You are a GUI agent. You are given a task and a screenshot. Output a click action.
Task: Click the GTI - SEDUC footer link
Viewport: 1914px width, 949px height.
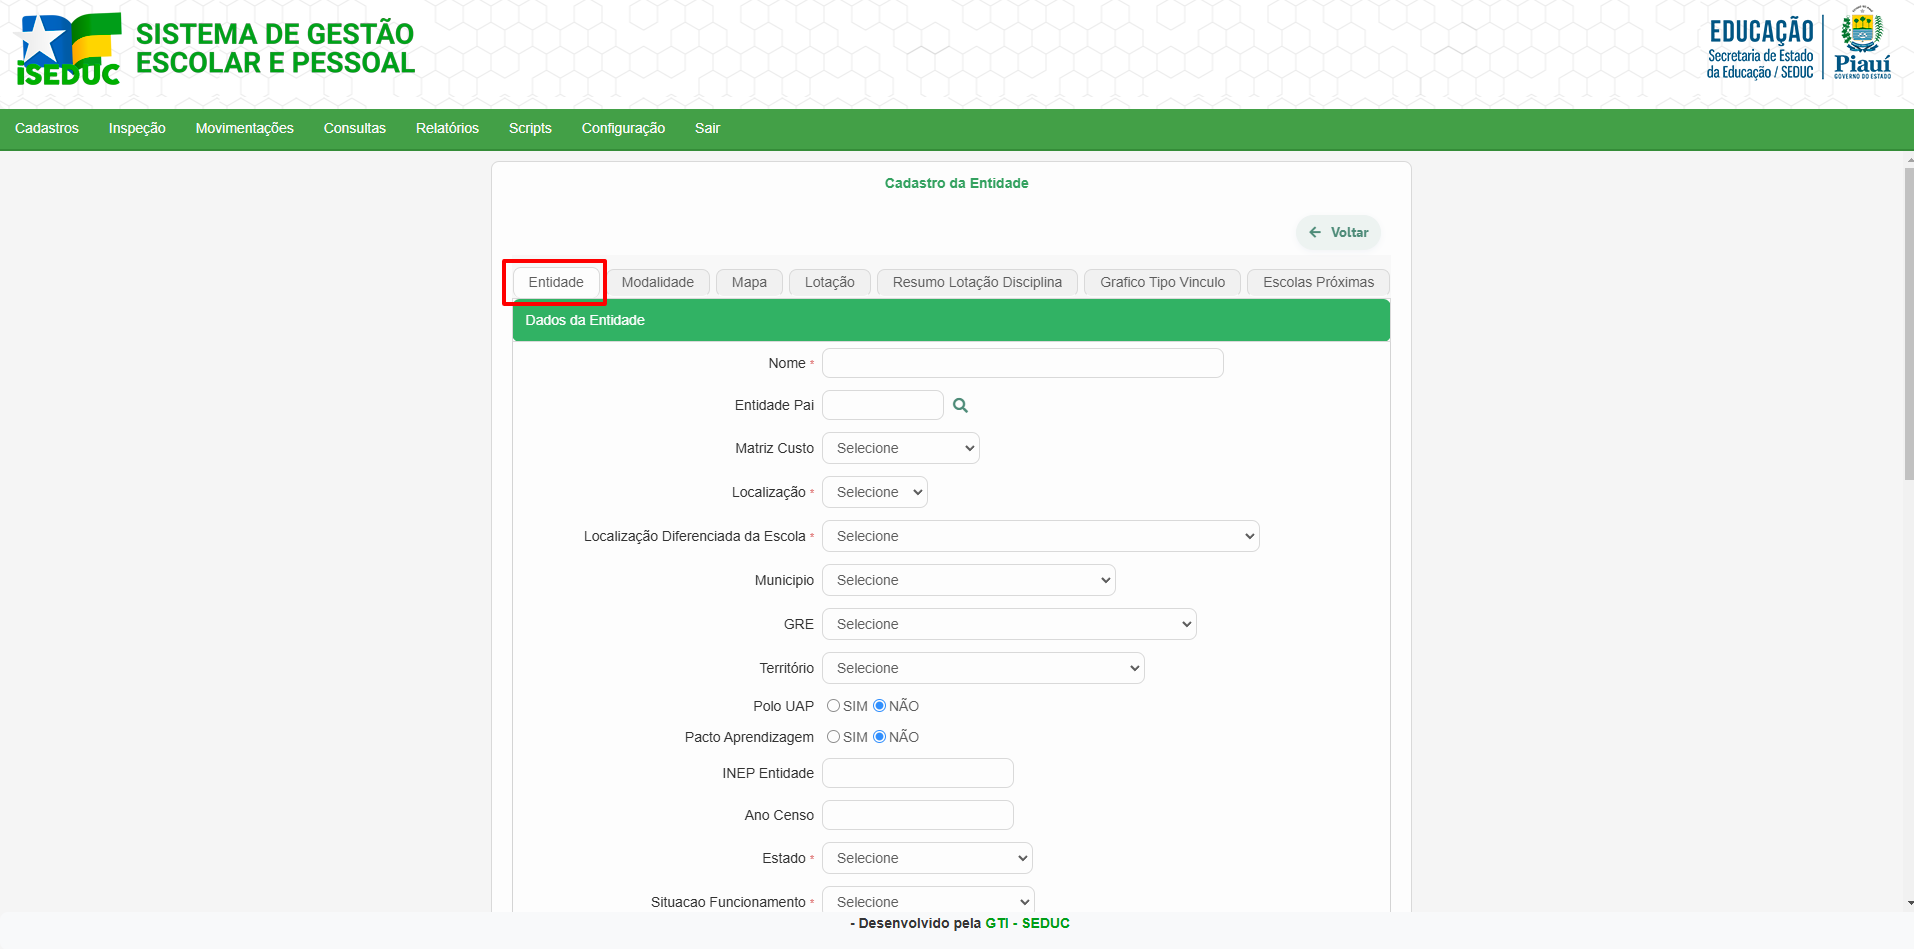(x=1027, y=923)
